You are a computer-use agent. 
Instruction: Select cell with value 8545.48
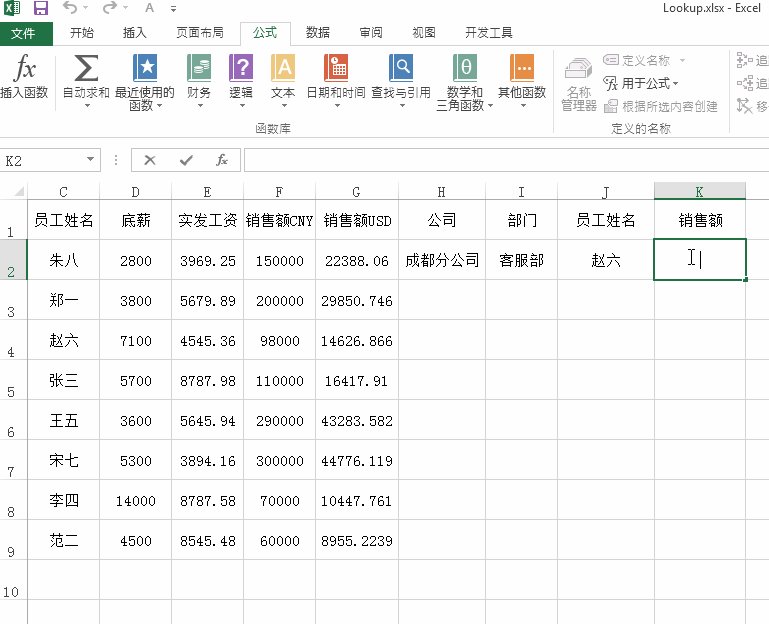click(x=207, y=541)
